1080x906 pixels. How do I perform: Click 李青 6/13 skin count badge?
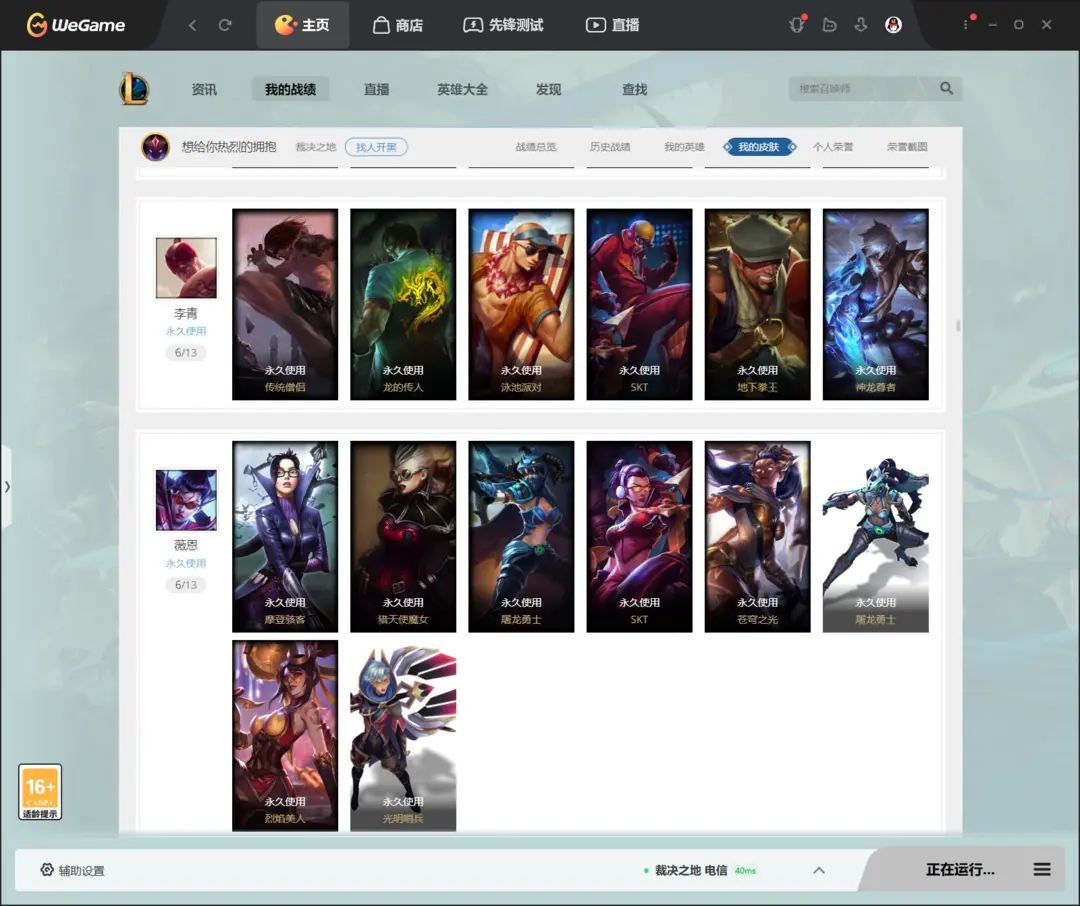186,352
